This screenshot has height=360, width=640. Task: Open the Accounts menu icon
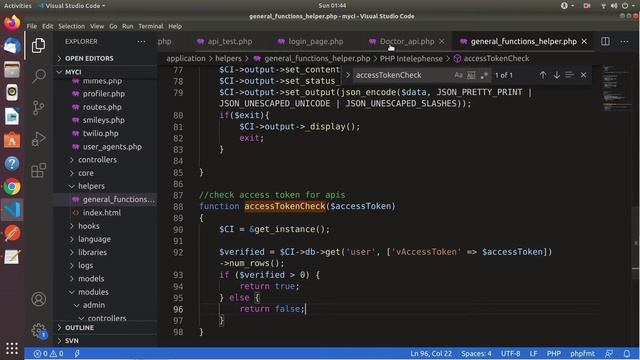38,299
